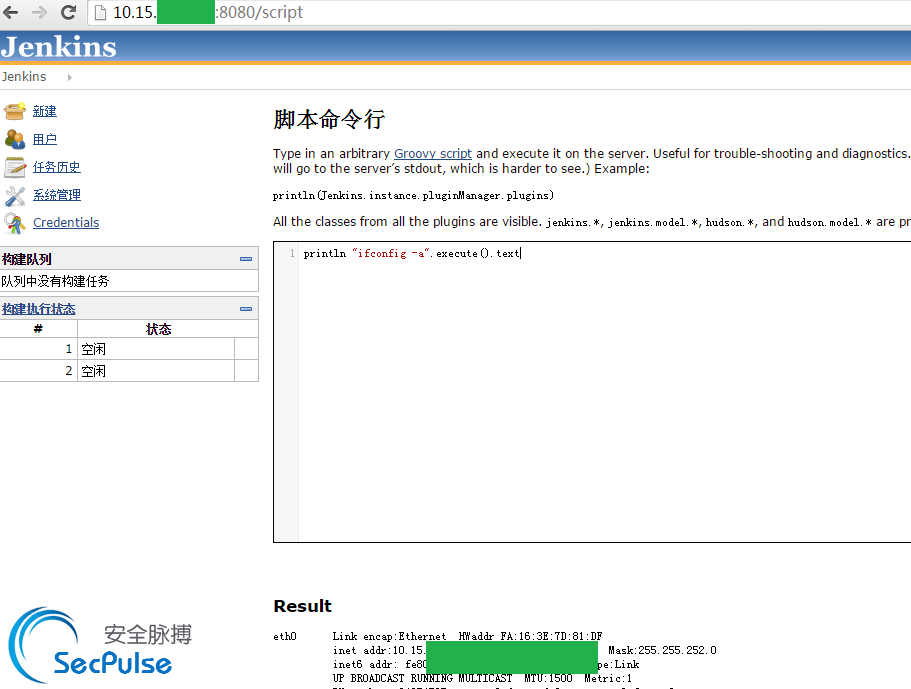This screenshot has height=689, width=911.
Task: Click into the Groovy script editor
Action: [x=604, y=392]
